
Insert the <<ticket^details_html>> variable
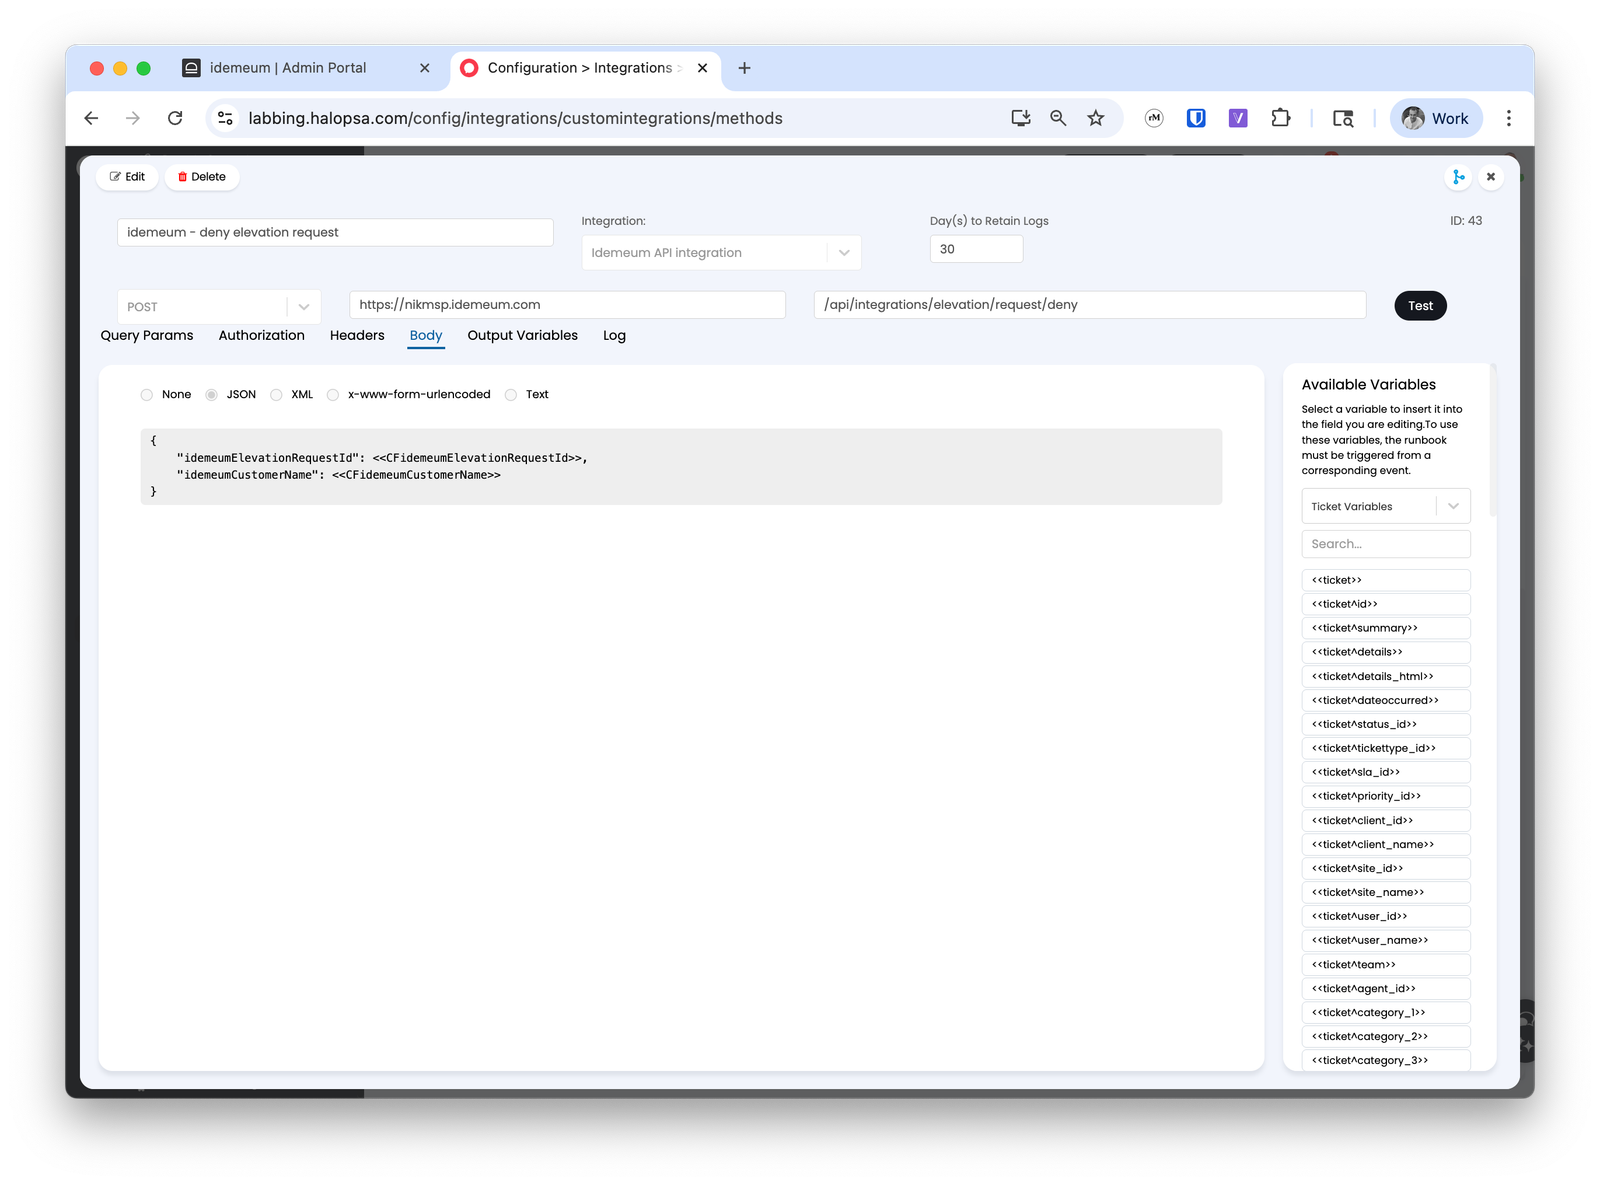pyautogui.click(x=1386, y=676)
